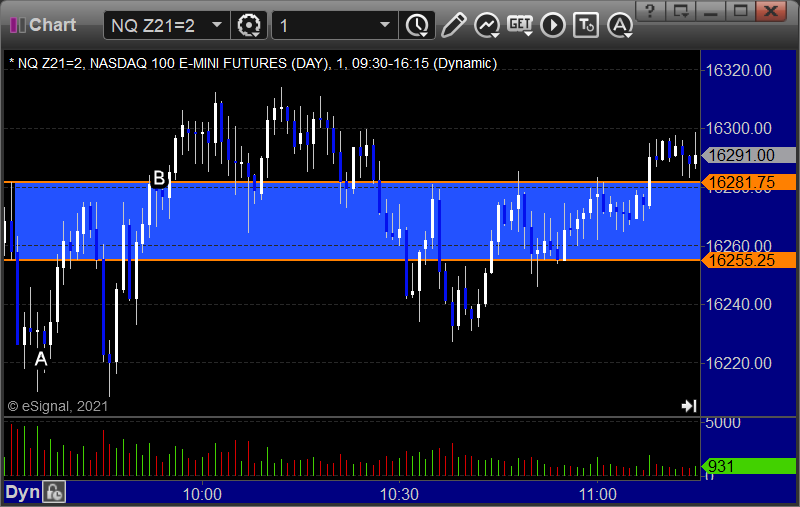Image resolution: width=800 pixels, height=507 pixels.
Task: Click the 10:30 time axis label
Action: 399,494
